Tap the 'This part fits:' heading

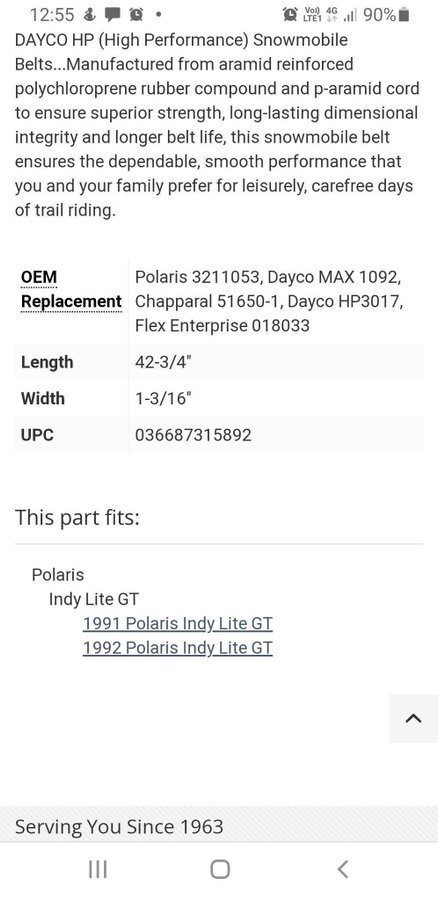point(77,518)
